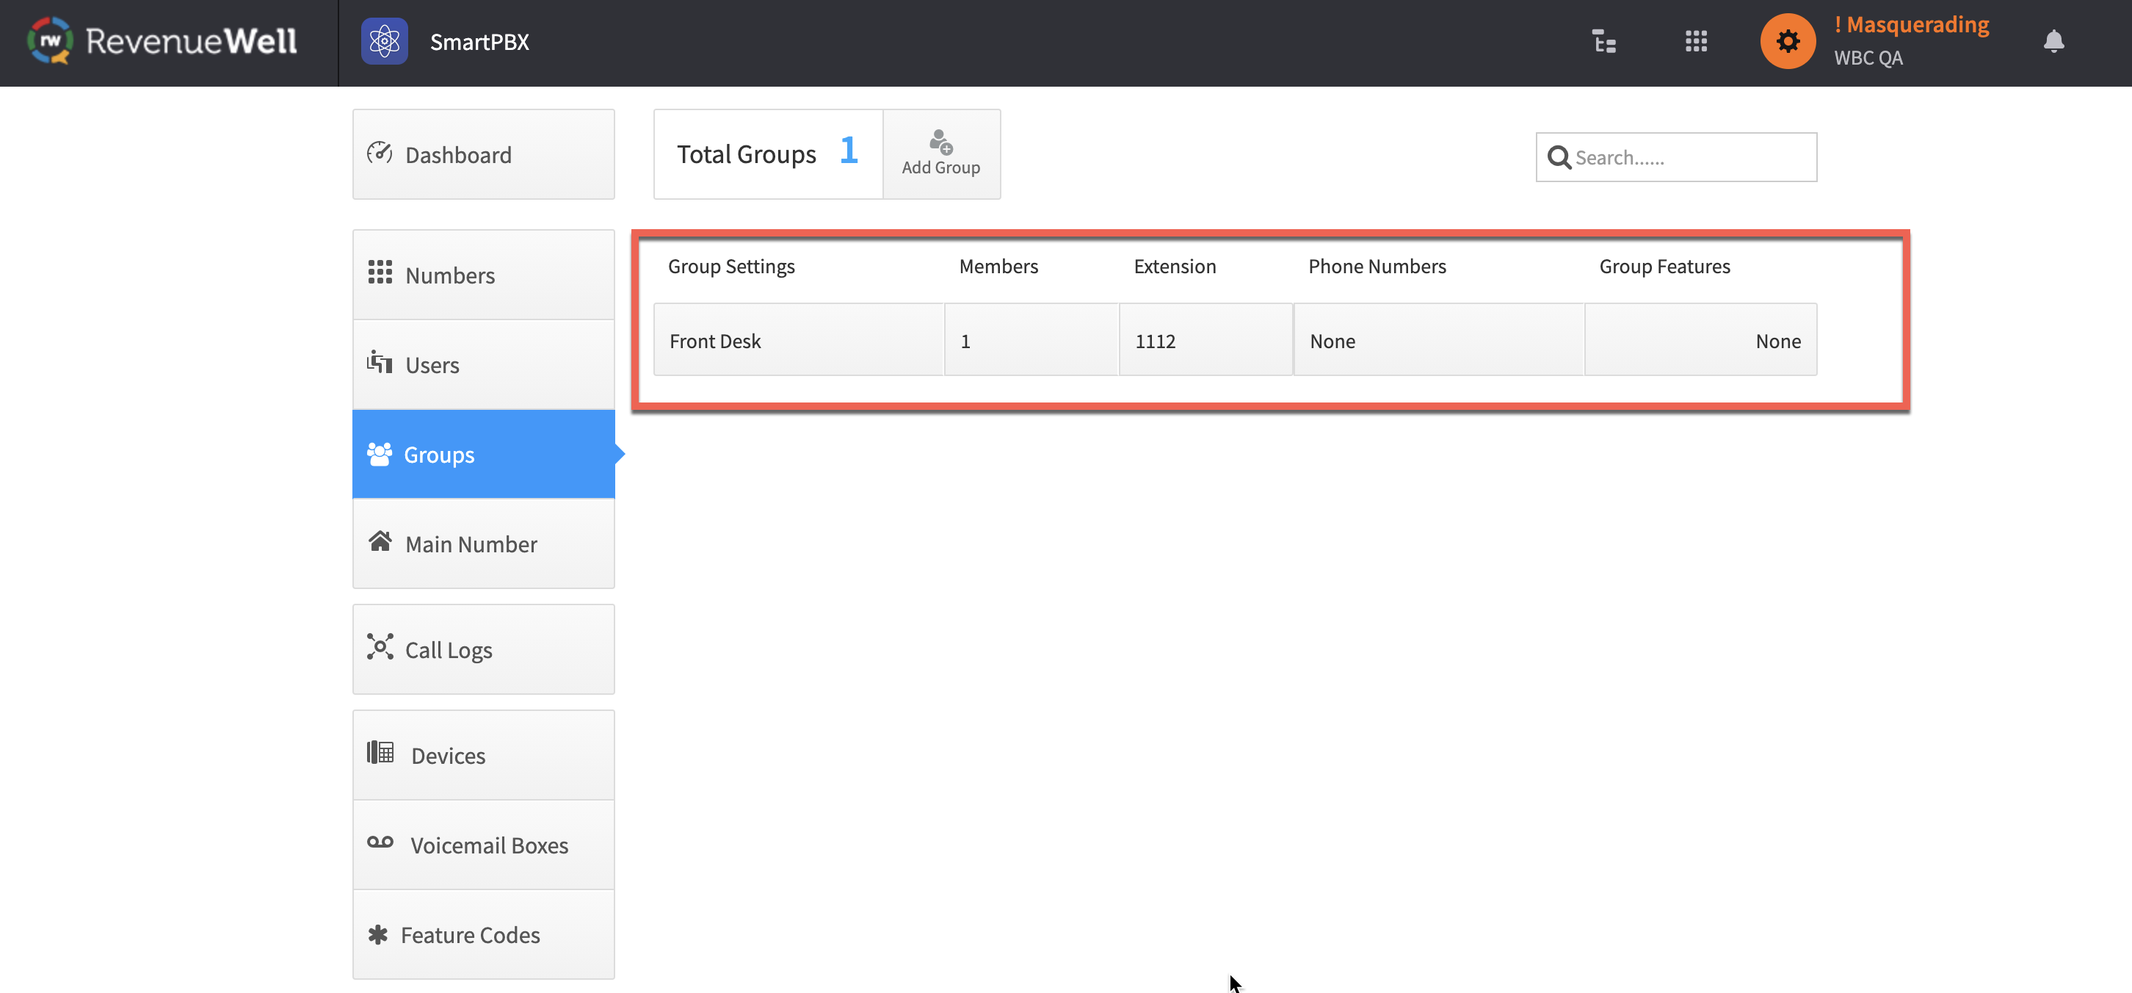Click the SmartPBX atom app icon
Viewport: 2132px width, 993px height.
click(x=384, y=42)
